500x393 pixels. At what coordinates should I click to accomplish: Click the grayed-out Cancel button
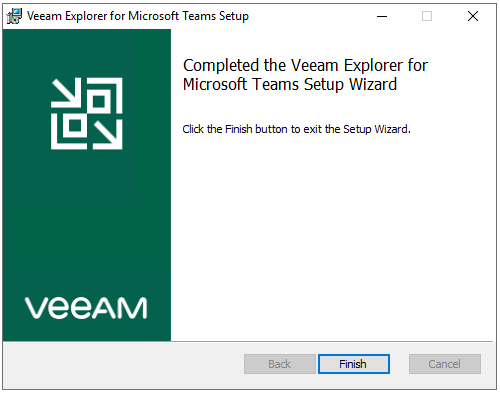445,364
